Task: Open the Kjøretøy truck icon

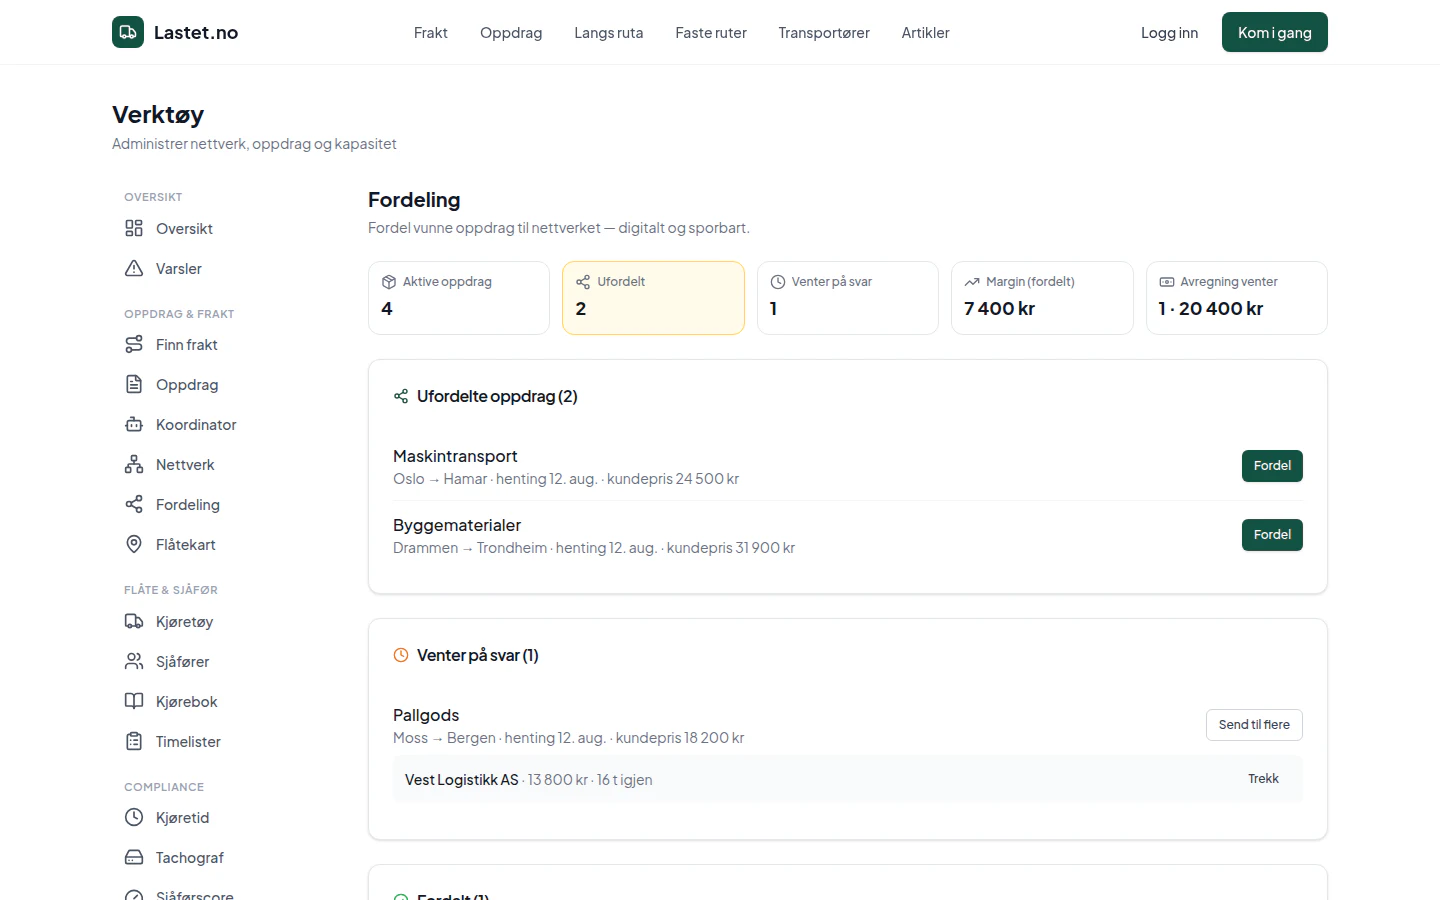Action: [134, 621]
